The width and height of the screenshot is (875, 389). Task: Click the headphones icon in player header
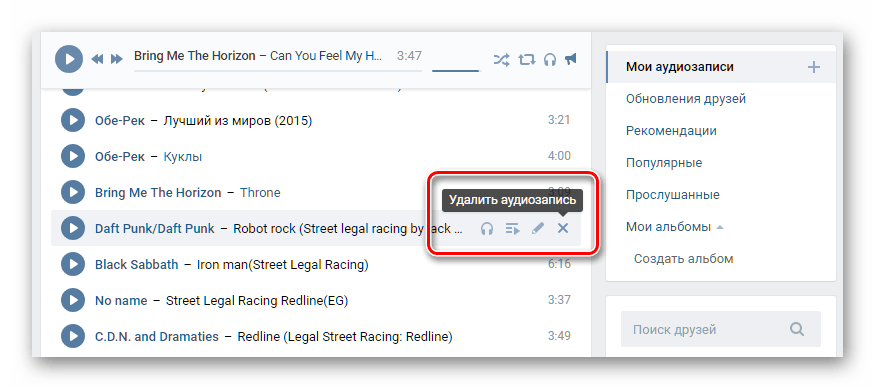pyautogui.click(x=550, y=59)
